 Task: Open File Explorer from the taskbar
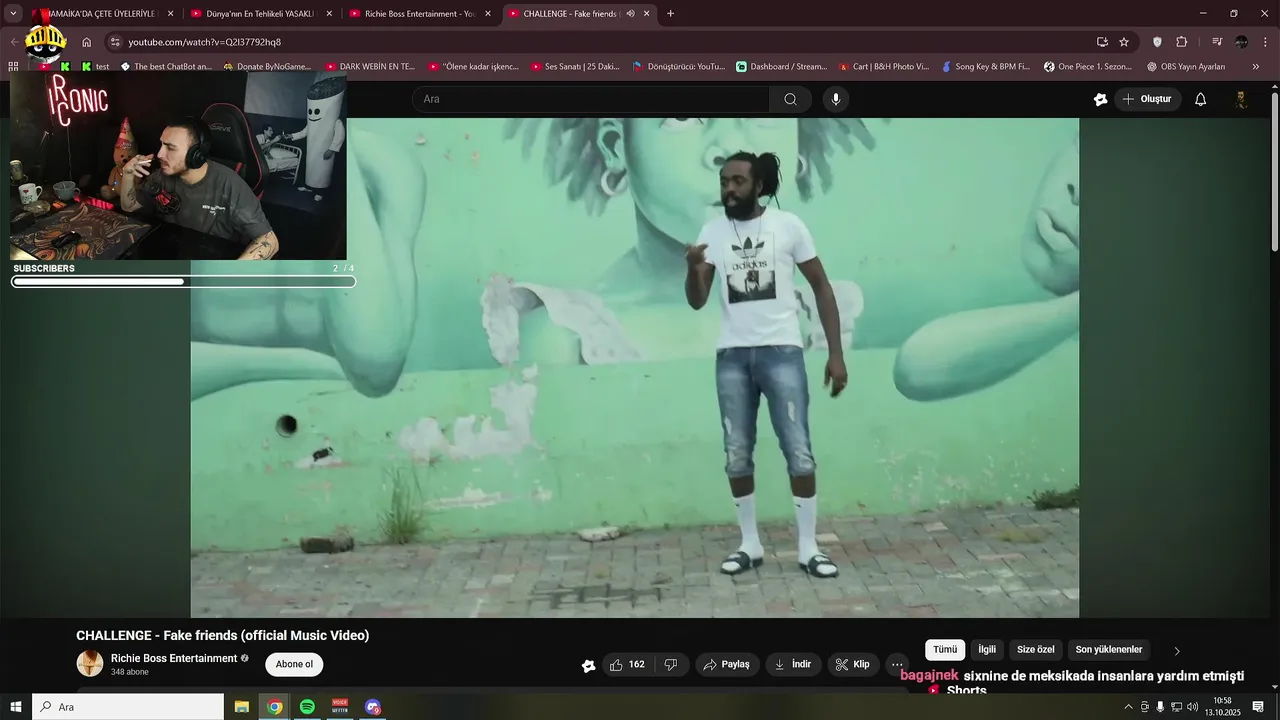(242, 707)
